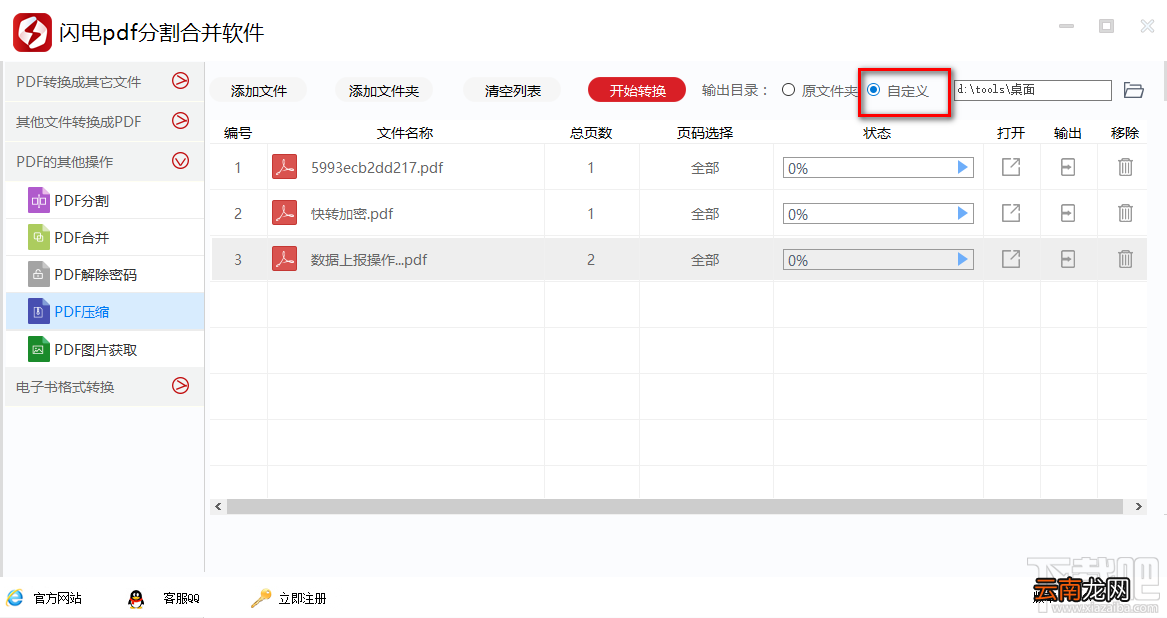
Task: Start conversion arrow for 数据上报操作 pdf
Action: tap(962, 259)
